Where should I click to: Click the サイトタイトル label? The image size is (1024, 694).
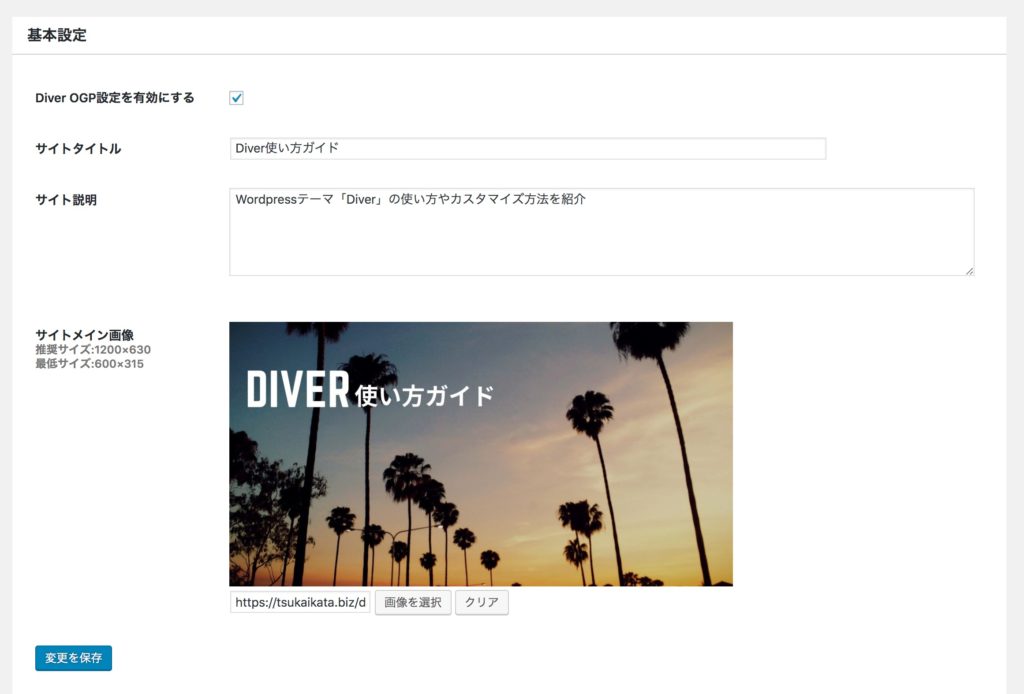78,149
